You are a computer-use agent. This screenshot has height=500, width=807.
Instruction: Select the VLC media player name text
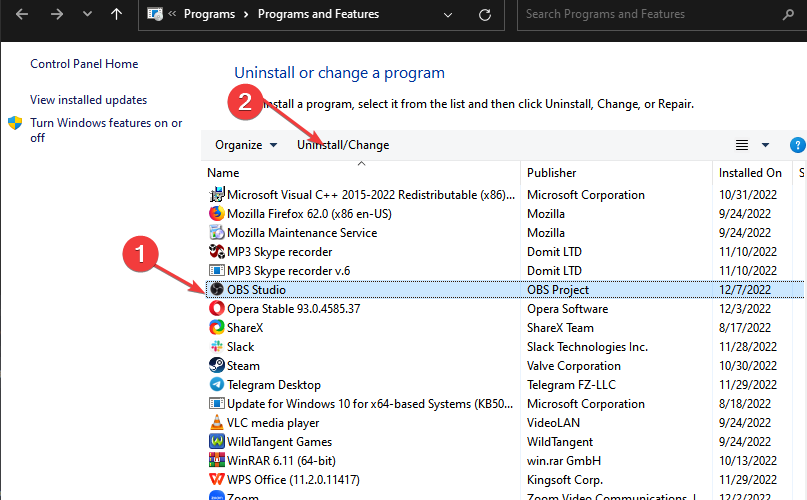click(273, 423)
